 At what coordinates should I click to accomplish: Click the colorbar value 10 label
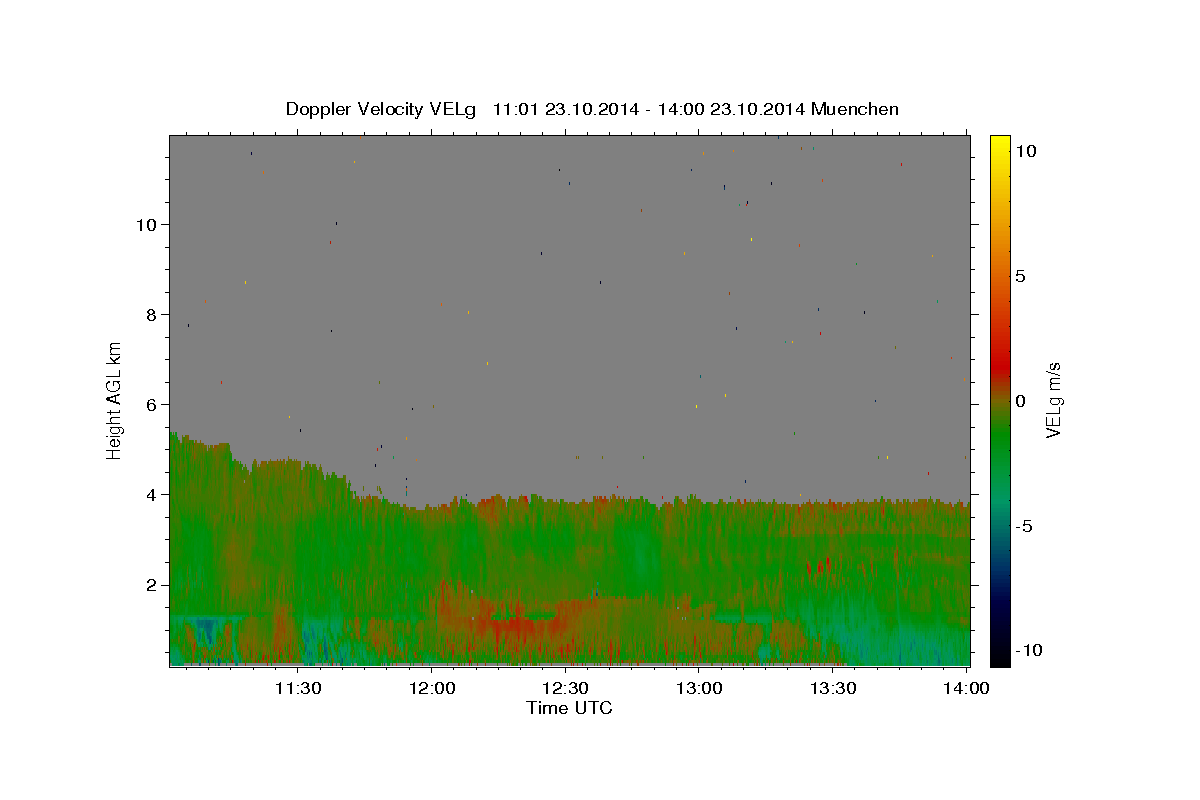tap(1024, 150)
